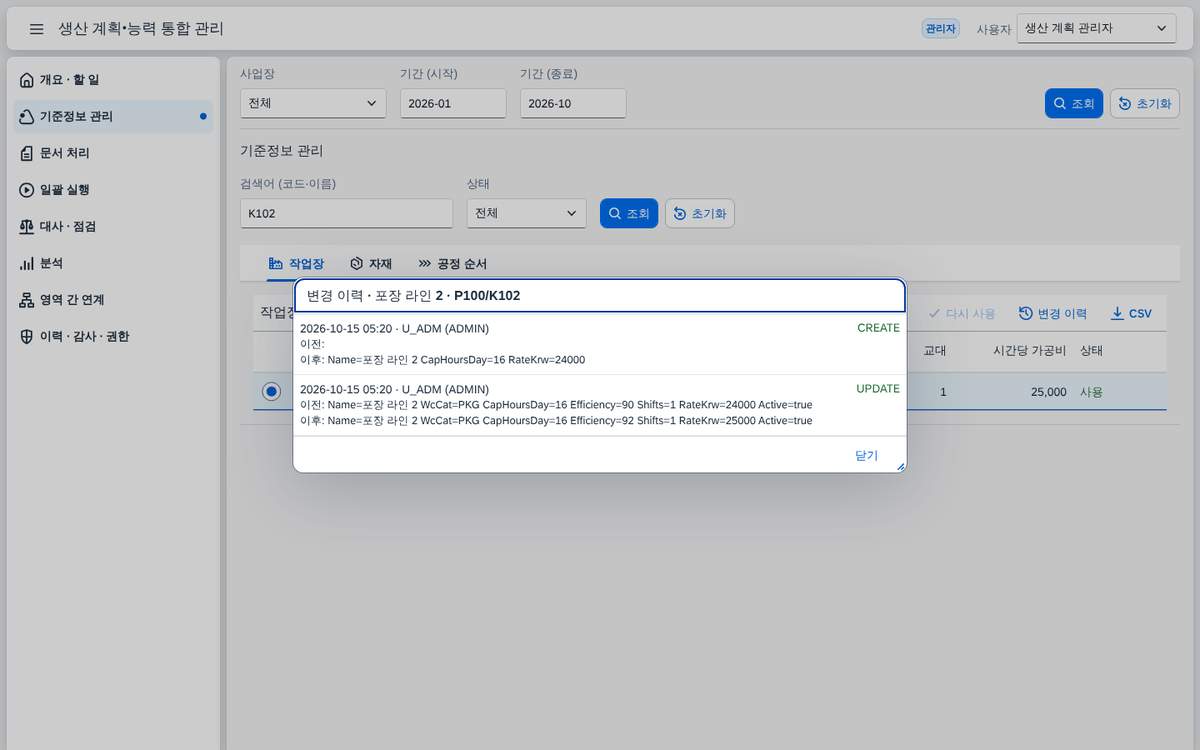Switch to the 공정 순서 tab
Image resolution: width=1200 pixels, height=750 pixels.
click(x=452, y=264)
